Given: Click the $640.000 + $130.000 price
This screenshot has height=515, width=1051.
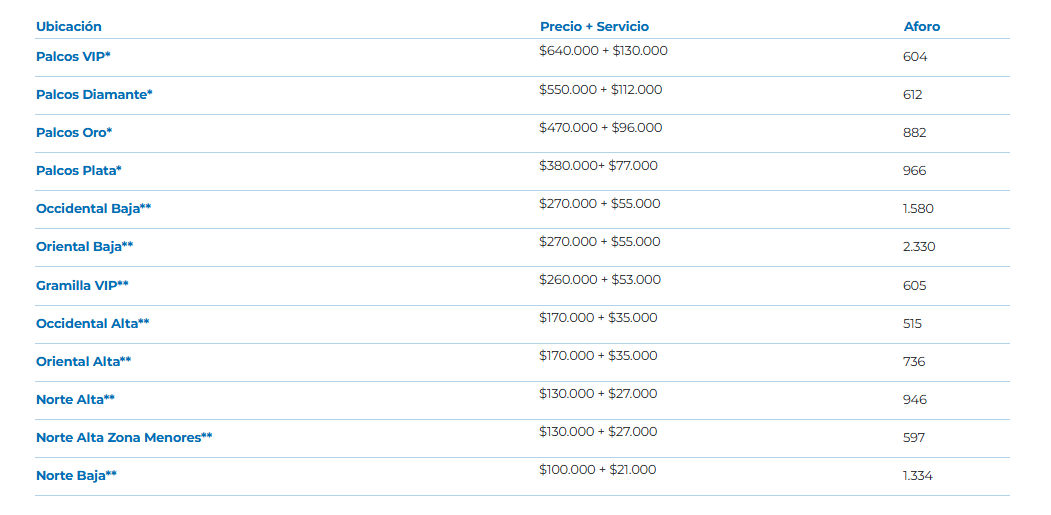Looking at the screenshot, I should (x=603, y=51).
